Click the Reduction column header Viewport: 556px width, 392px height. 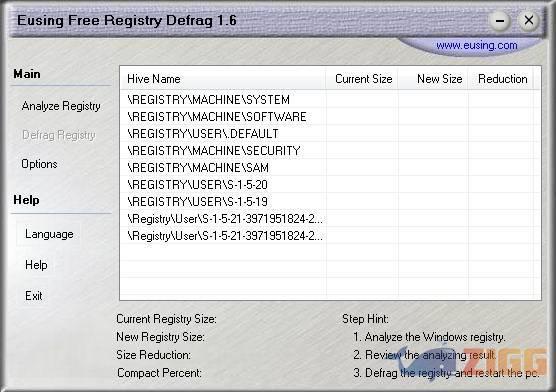tap(501, 79)
